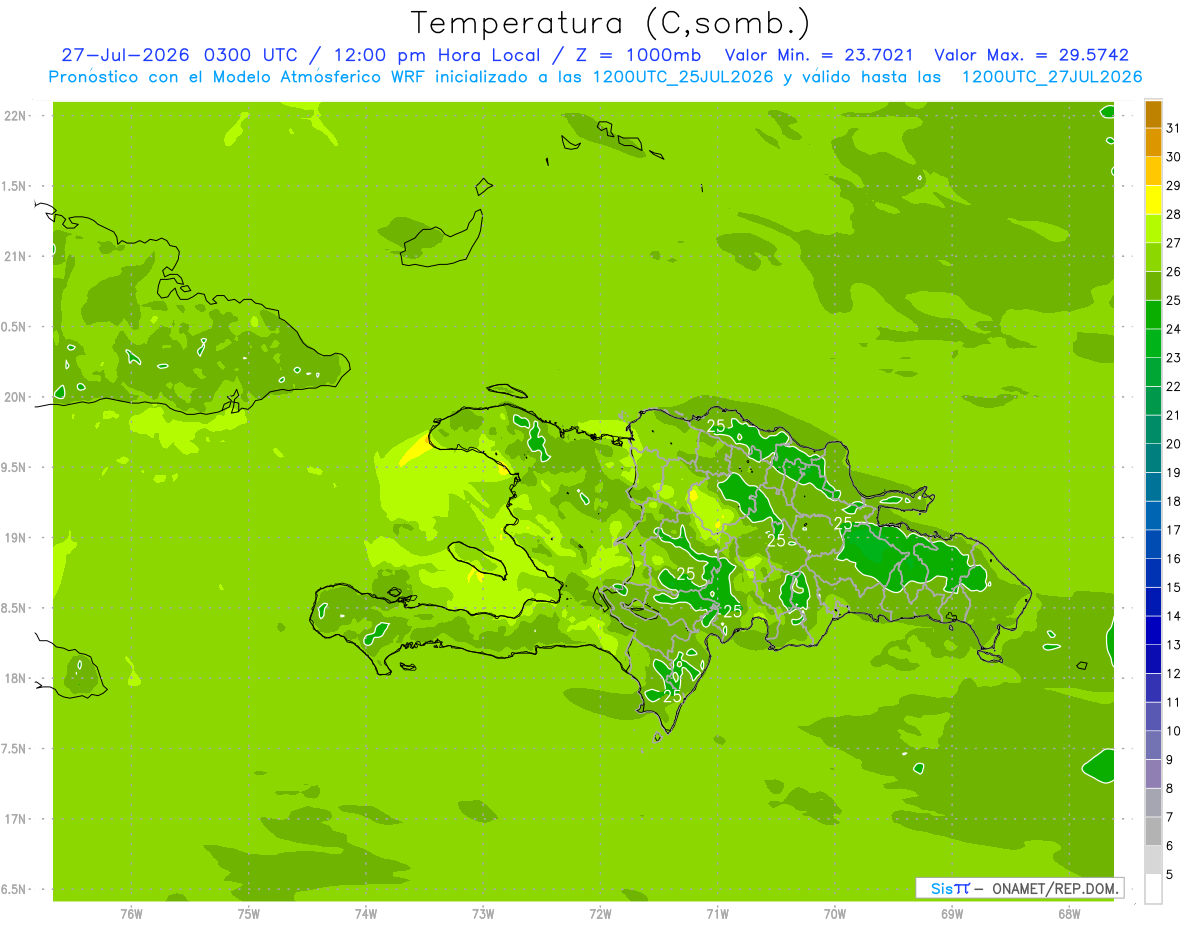1200x927 pixels.
Task: Select the 'Valor Min. = 23.7021' text
Action: coord(818,55)
